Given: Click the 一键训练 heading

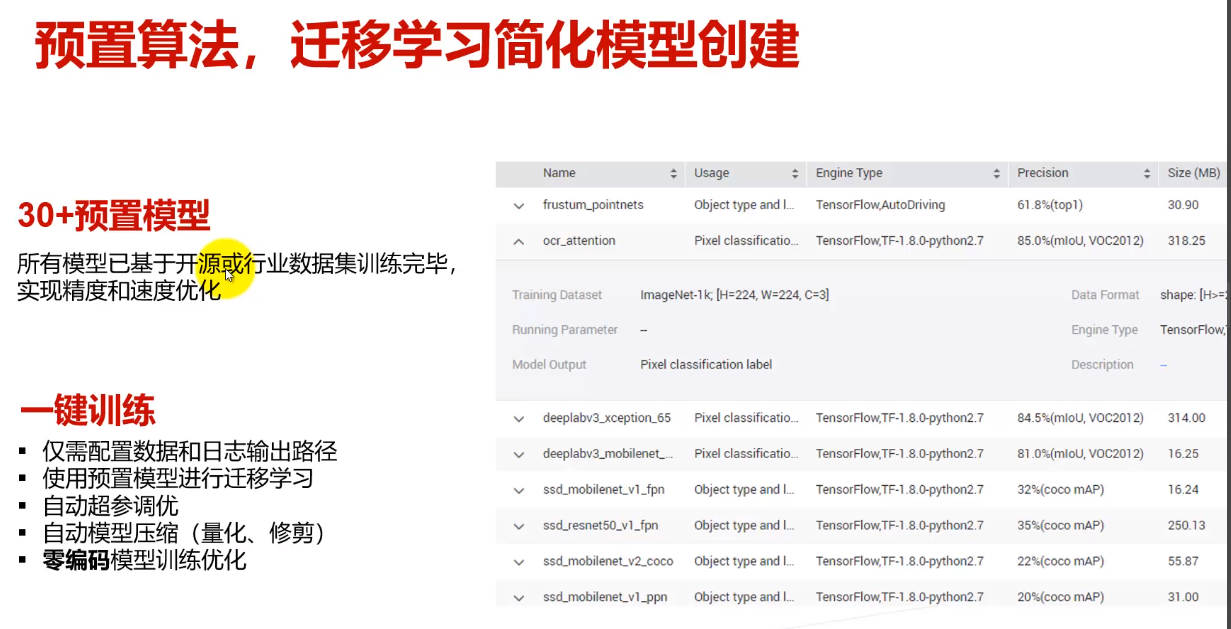Looking at the screenshot, I should pos(87,411).
